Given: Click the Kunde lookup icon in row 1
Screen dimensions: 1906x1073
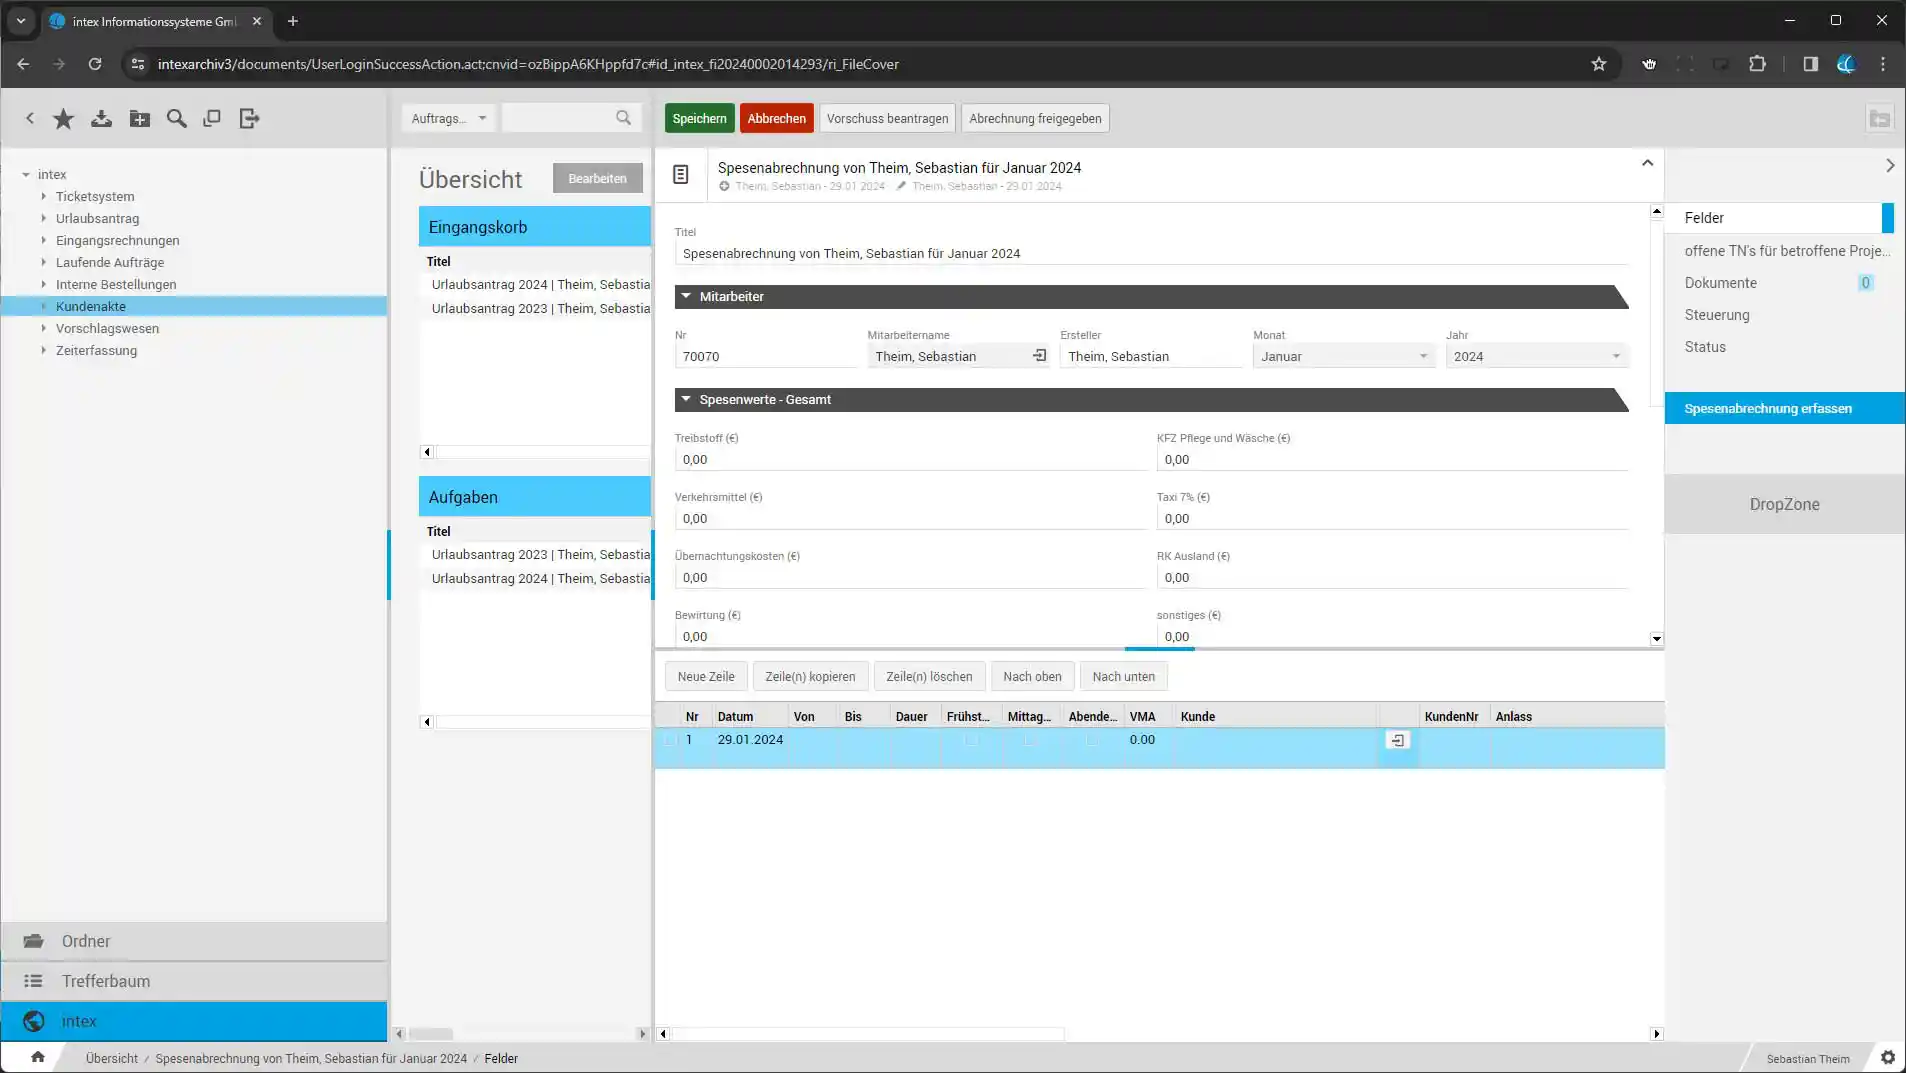Looking at the screenshot, I should [x=1397, y=741].
